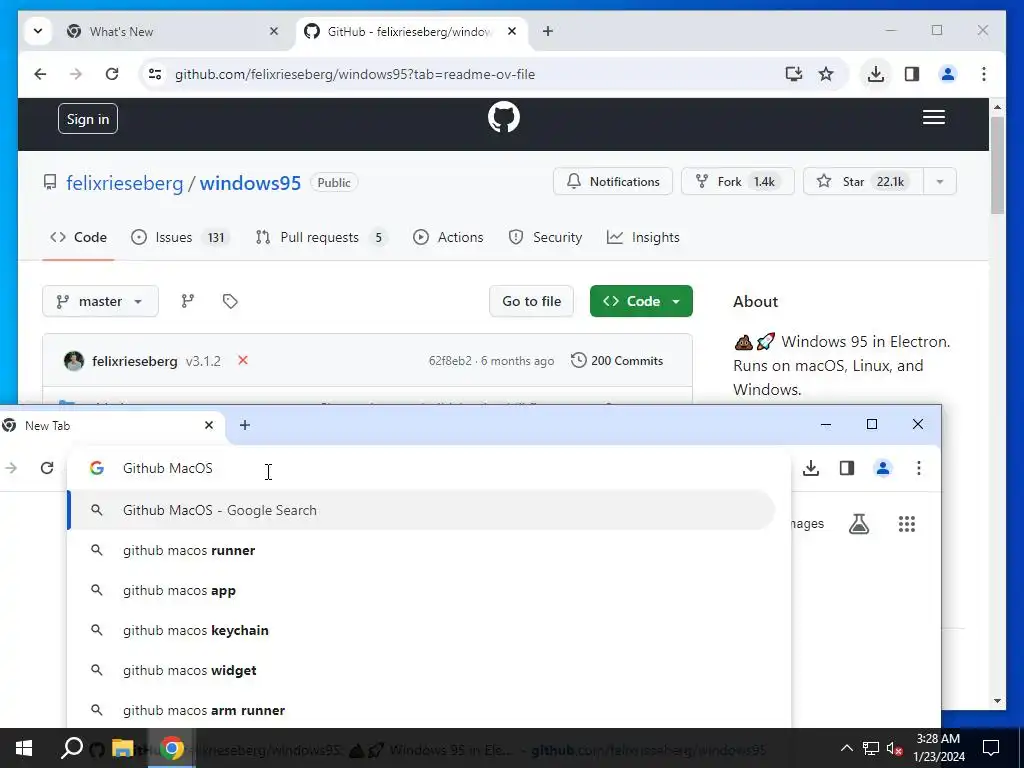Open the Insights tab

[x=643, y=237]
